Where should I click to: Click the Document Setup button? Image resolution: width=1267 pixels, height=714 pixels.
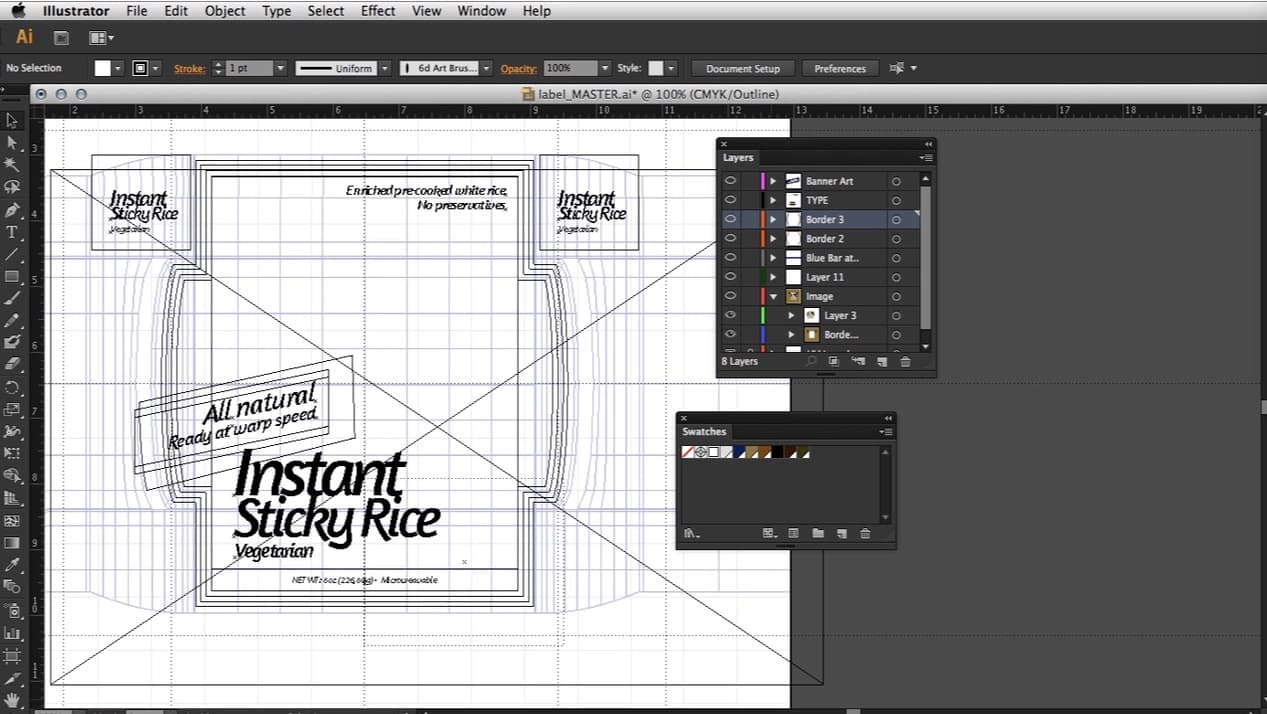point(742,68)
